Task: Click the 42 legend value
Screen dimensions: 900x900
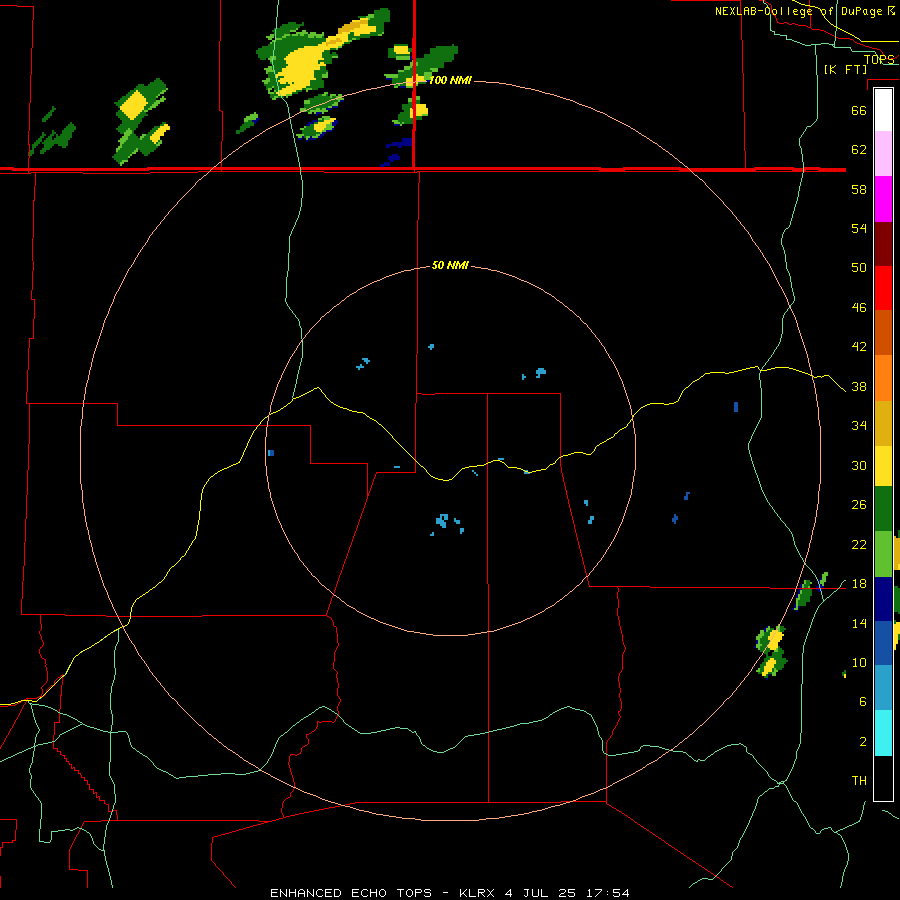Action: 859,347
